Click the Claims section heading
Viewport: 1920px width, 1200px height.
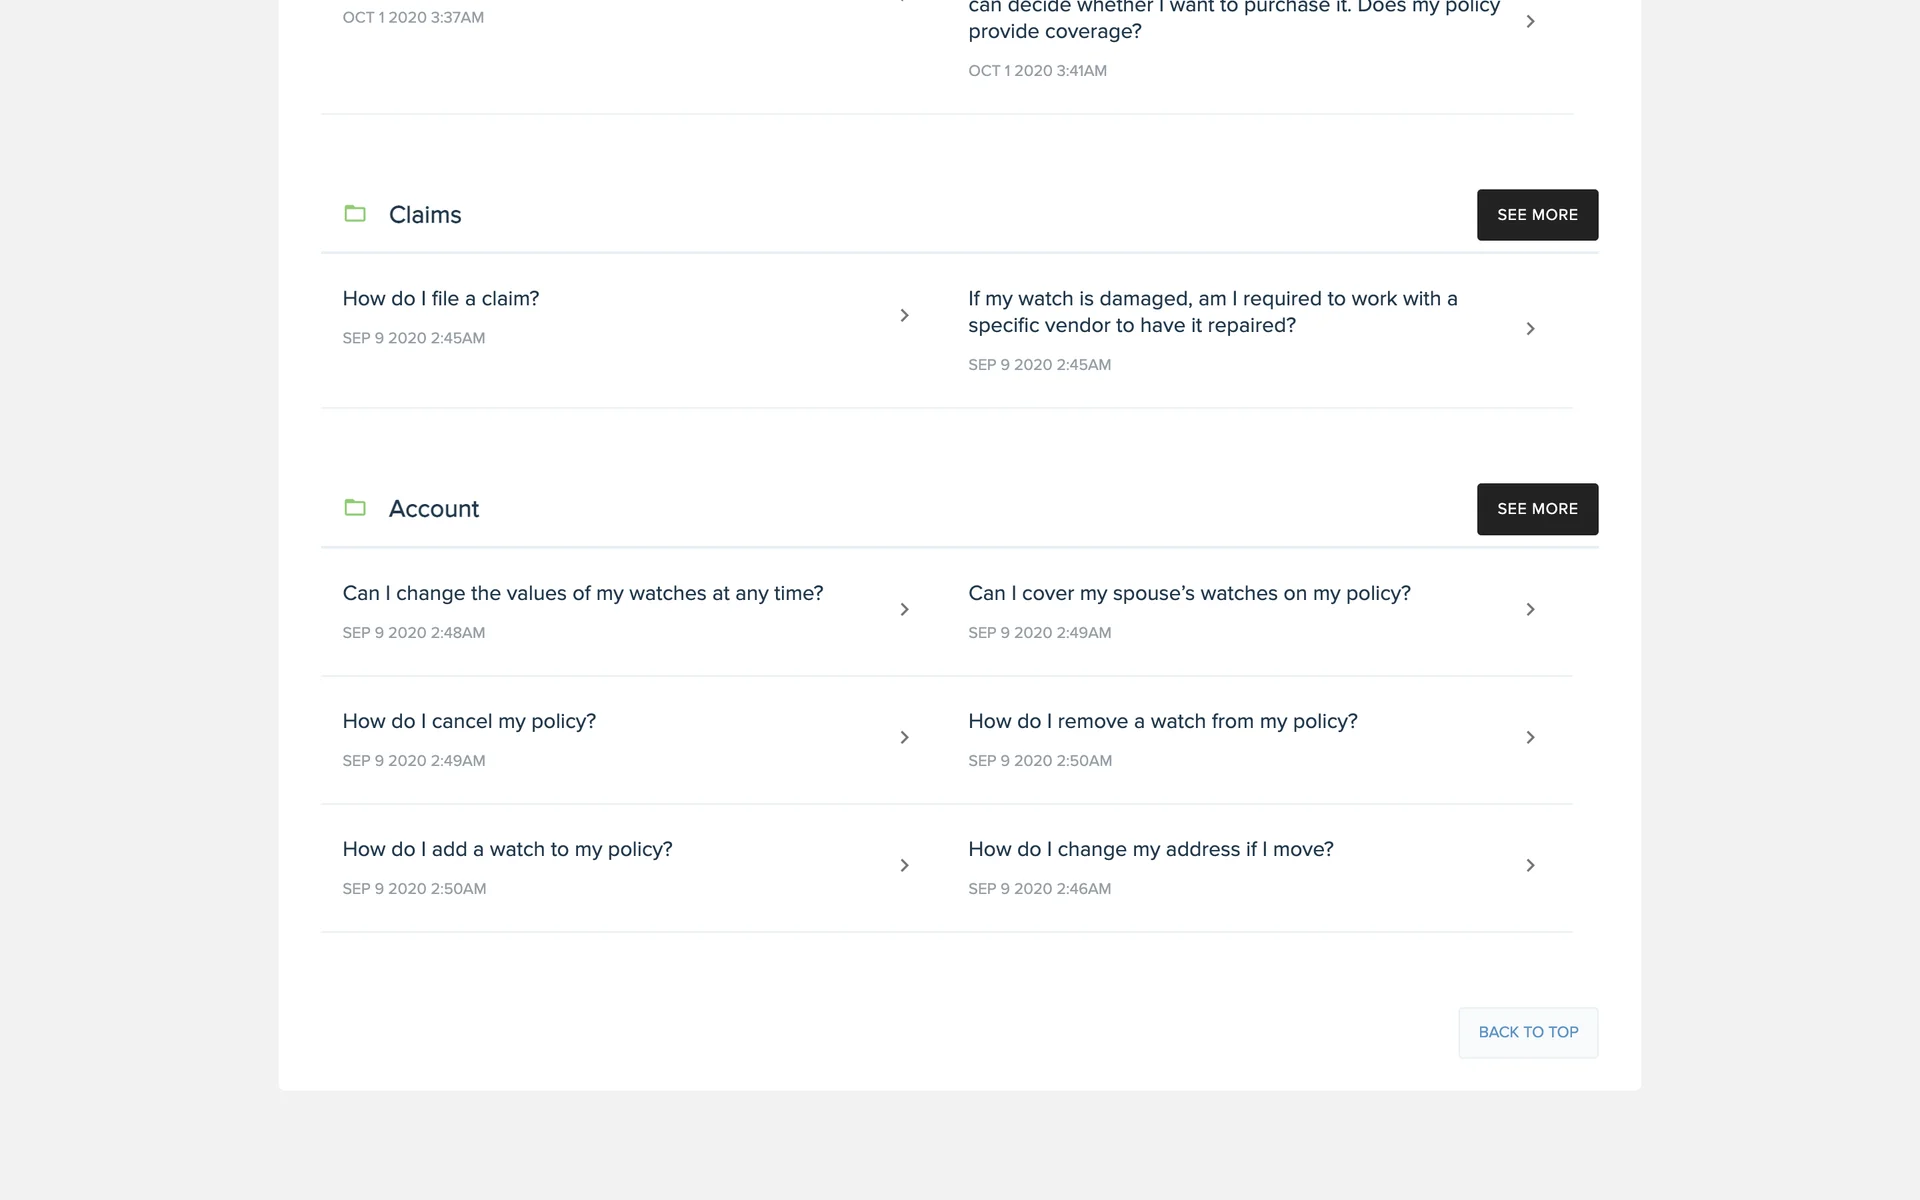tap(425, 215)
